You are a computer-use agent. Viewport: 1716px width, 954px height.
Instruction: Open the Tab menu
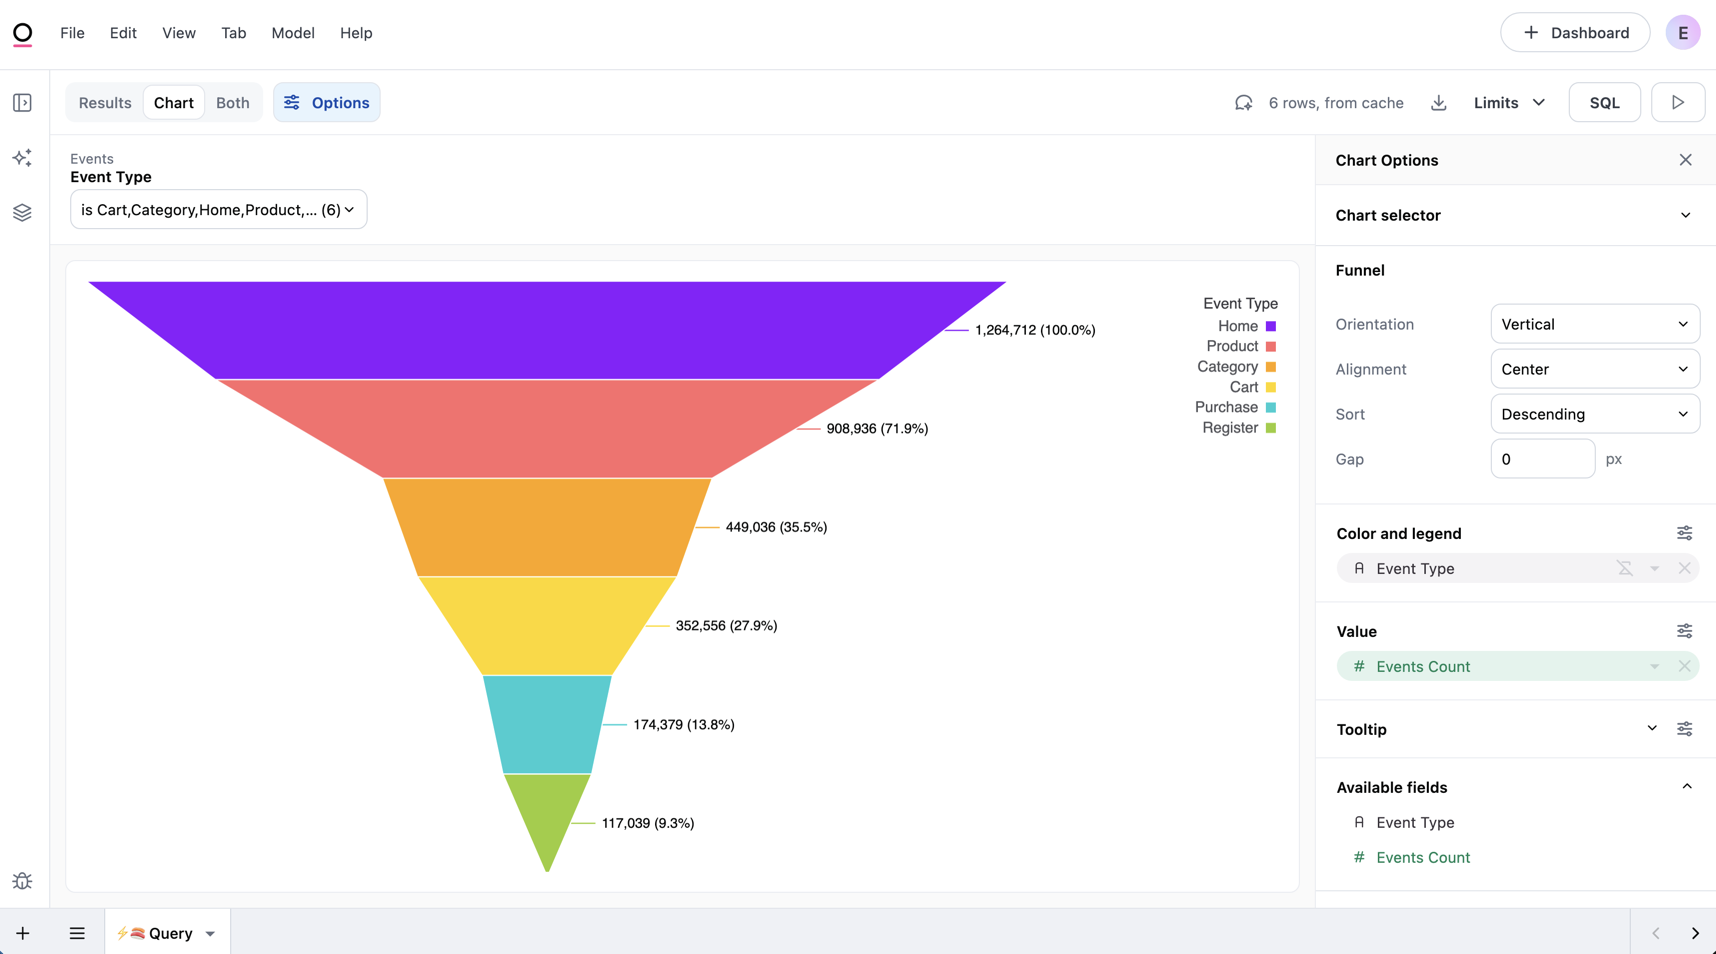point(234,33)
